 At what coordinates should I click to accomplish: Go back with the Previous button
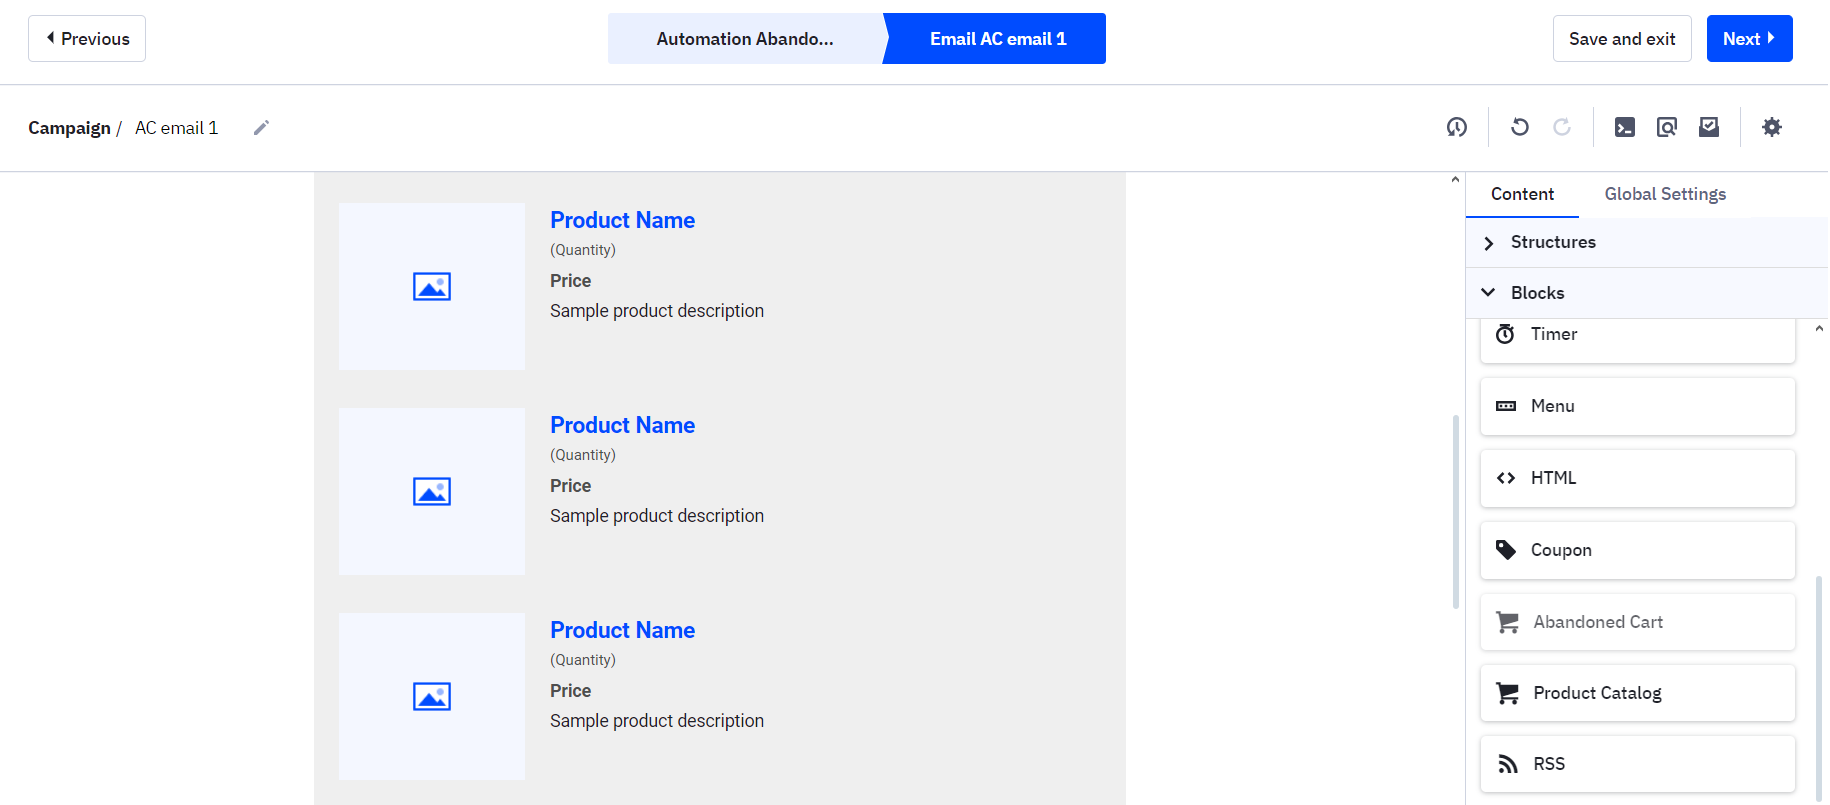point(87,39)
